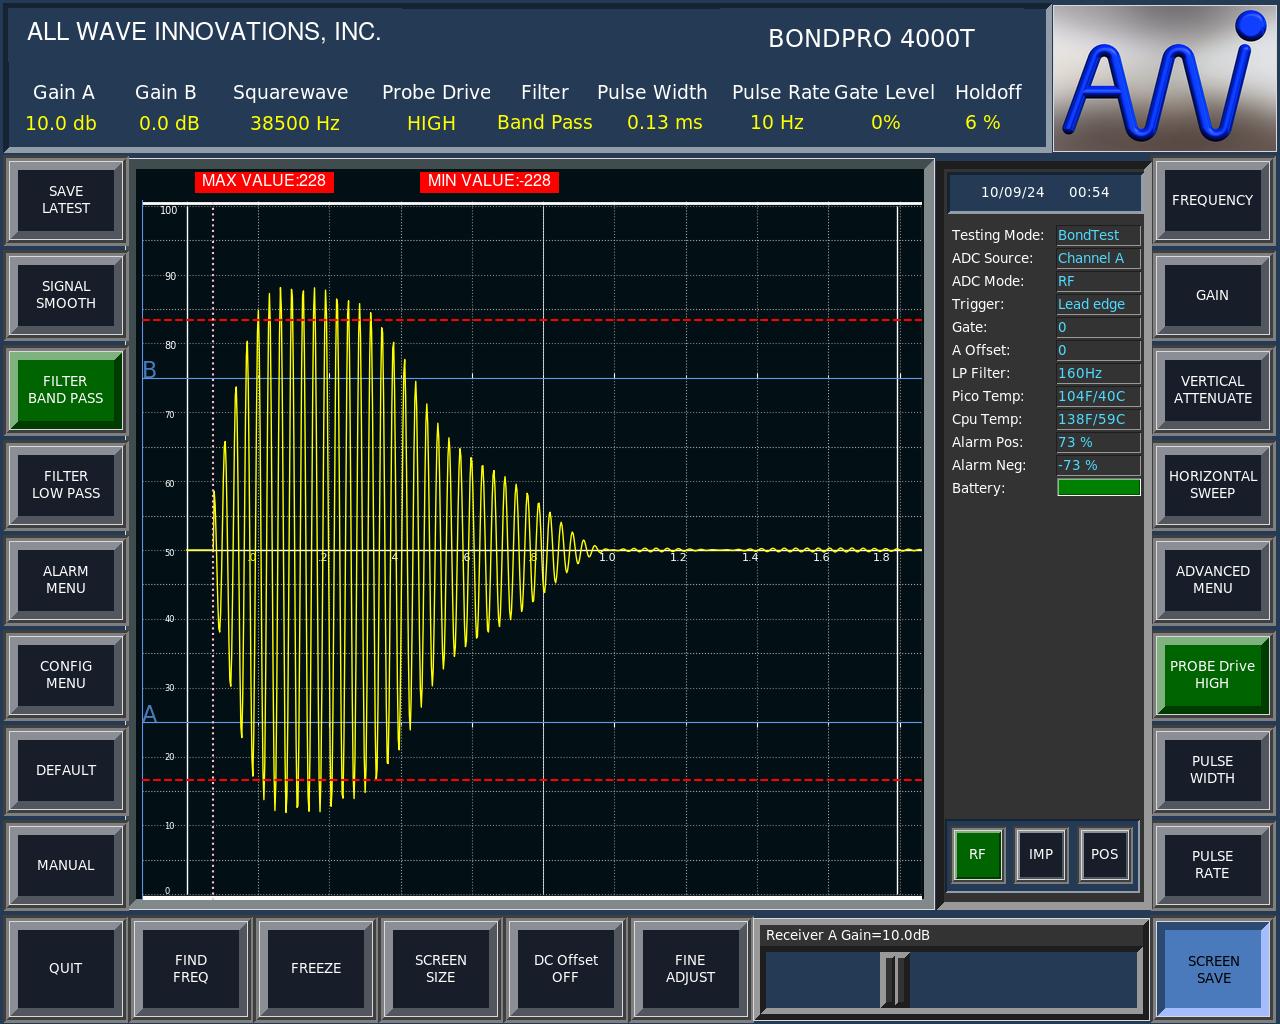Image resolution: width=1280 pixels, height=1024 pixels.
Task: Click ADC Source Channel A field
Action: [1098, 258]
